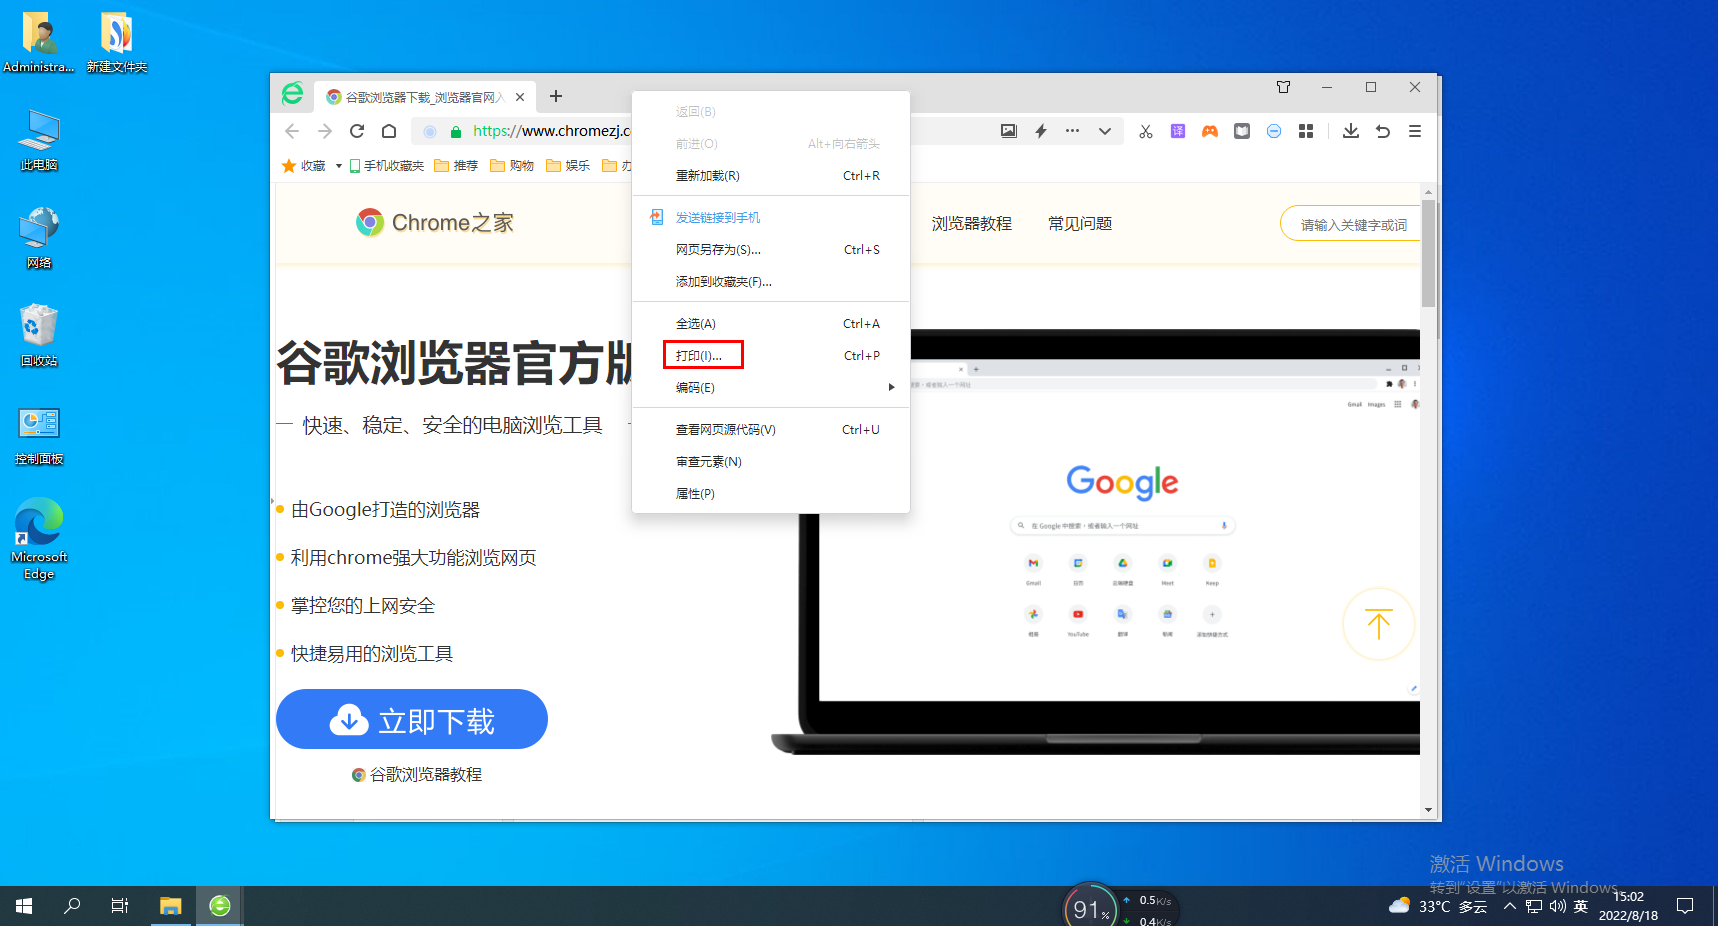
Task: Click the page vertical scrollbar thumb
Action: click(1428, 253)
